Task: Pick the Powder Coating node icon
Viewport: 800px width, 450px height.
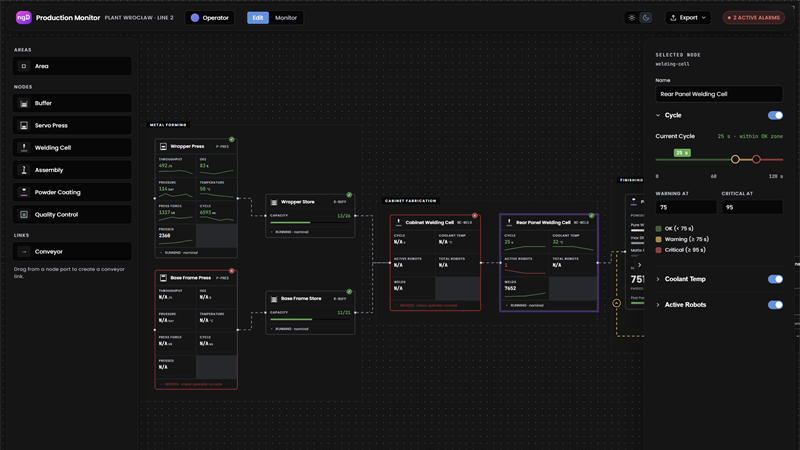Action: tap(23, 192)
